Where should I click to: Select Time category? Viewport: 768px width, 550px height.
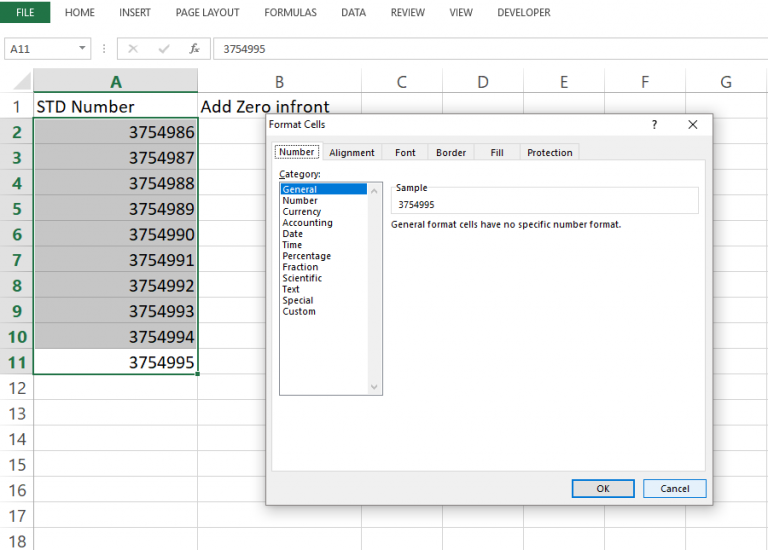point(323,244)
